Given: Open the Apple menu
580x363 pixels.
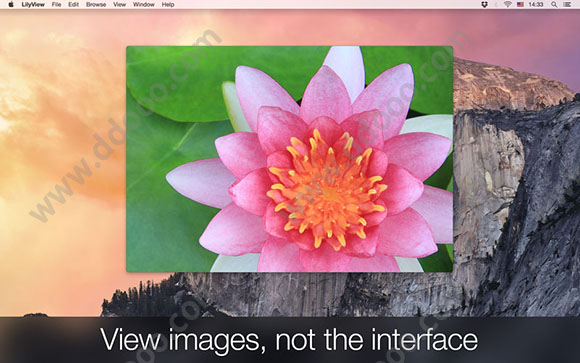Looking at the screenshot, I should (x=11, y=4).
